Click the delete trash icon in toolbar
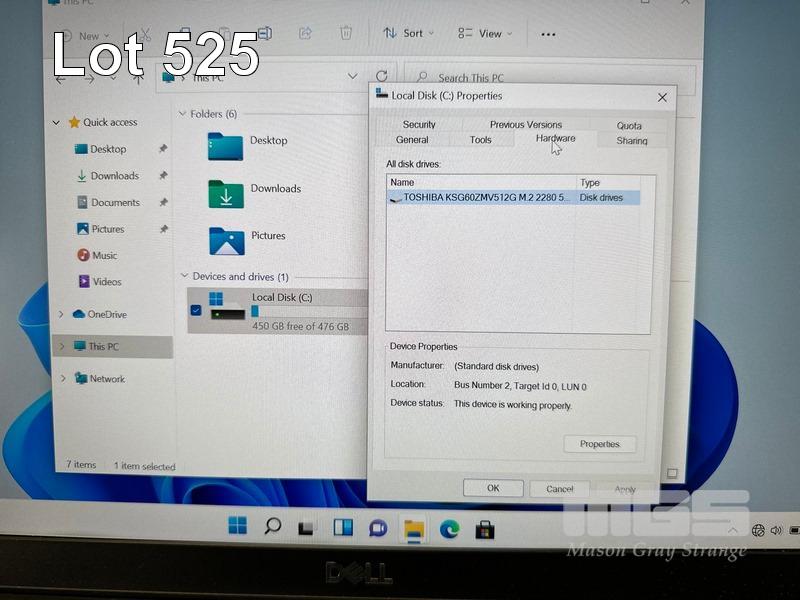Screen dimensions: 800x600 345,33
